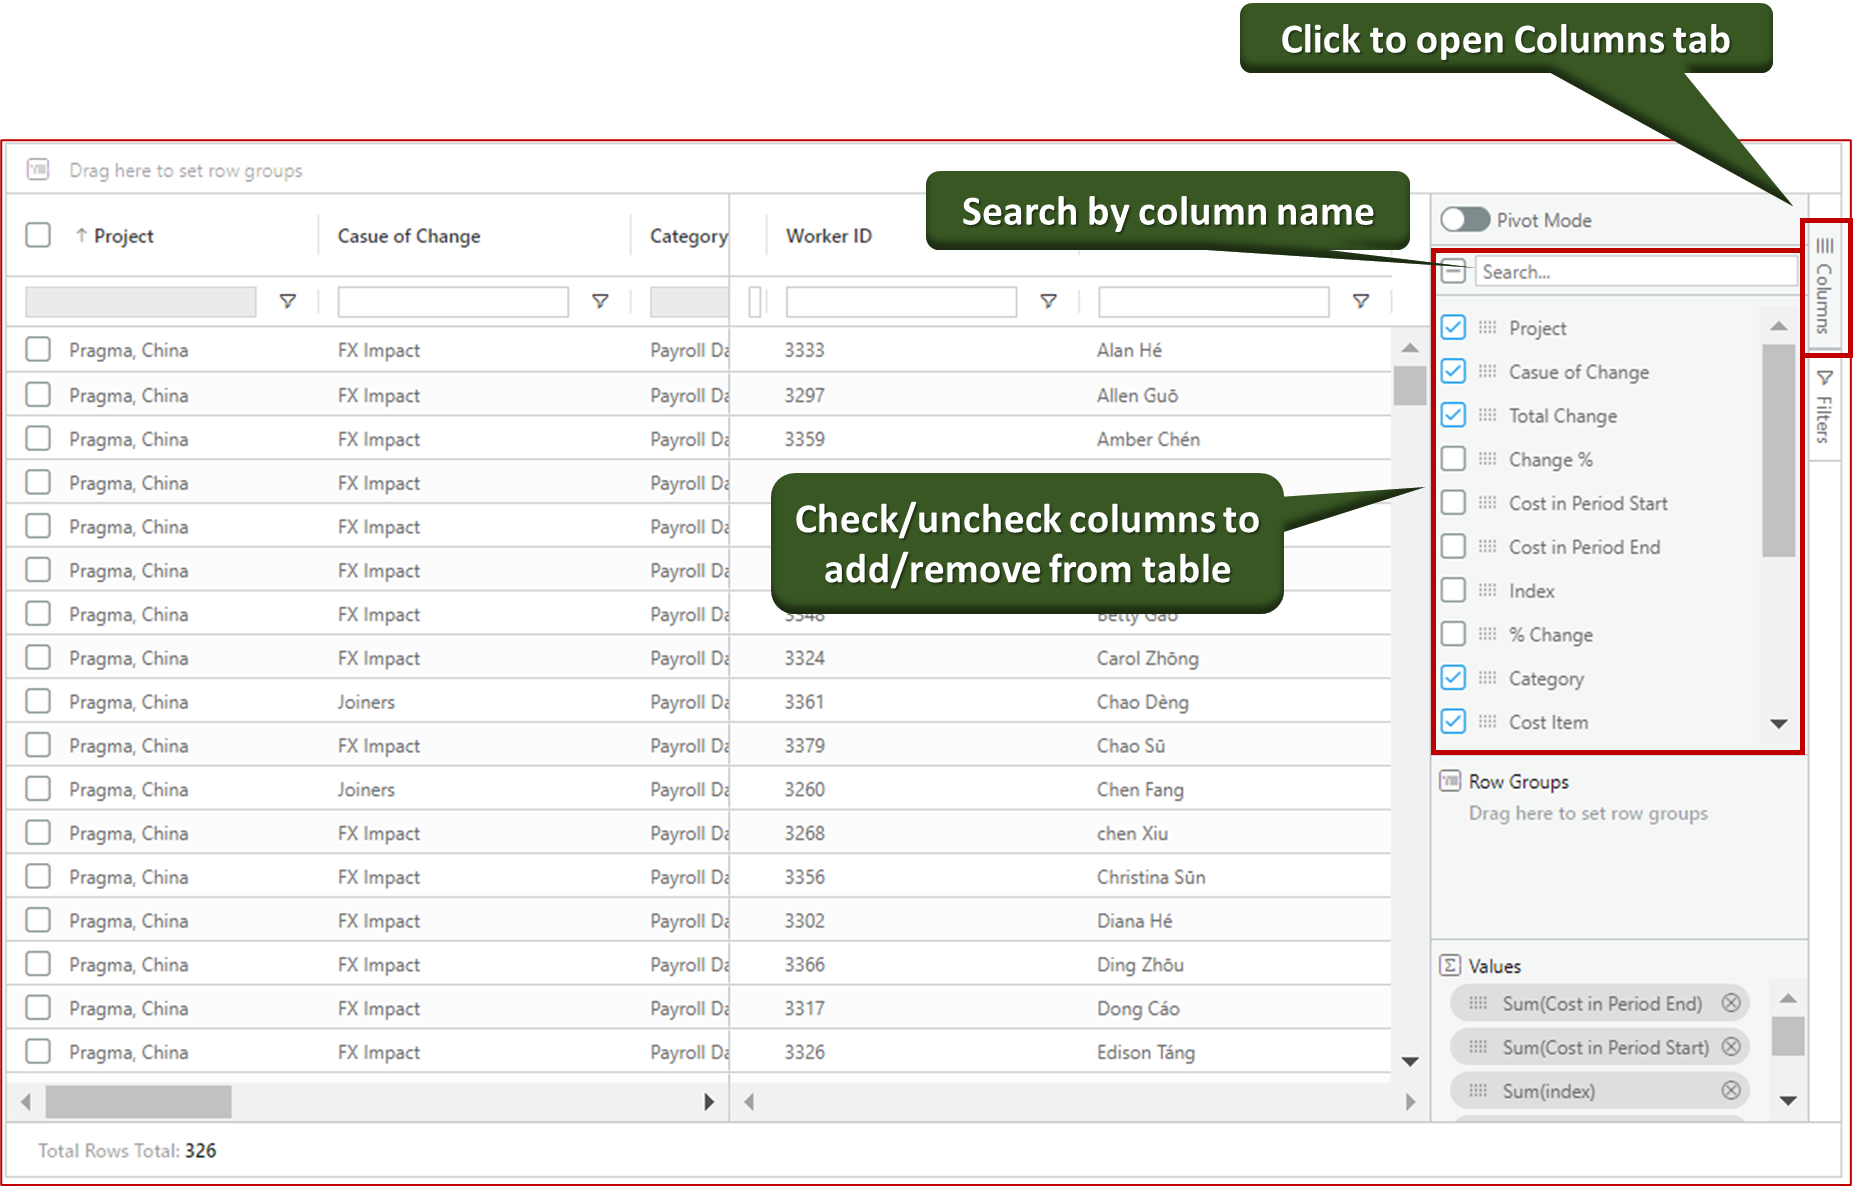
Task: Open the Filters side tab
Action: pyautogui.click(x=1824, y=407)
